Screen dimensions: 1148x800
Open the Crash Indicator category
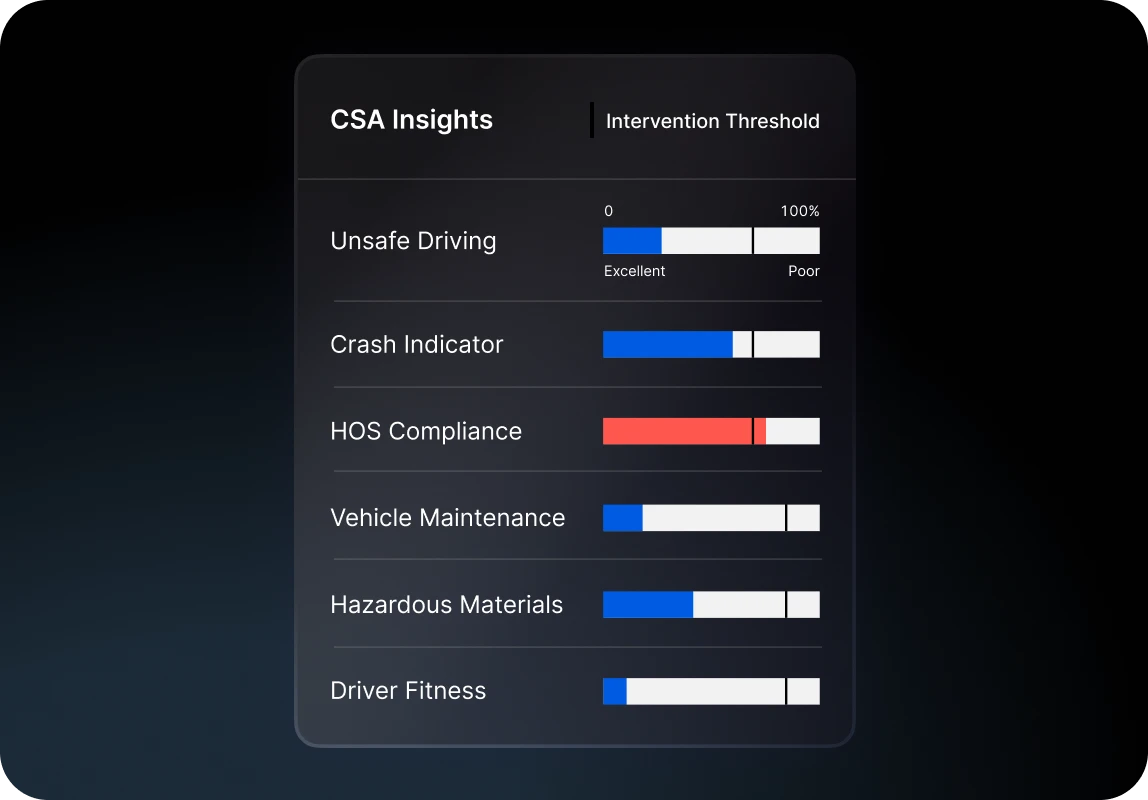(x=416, y=344)
